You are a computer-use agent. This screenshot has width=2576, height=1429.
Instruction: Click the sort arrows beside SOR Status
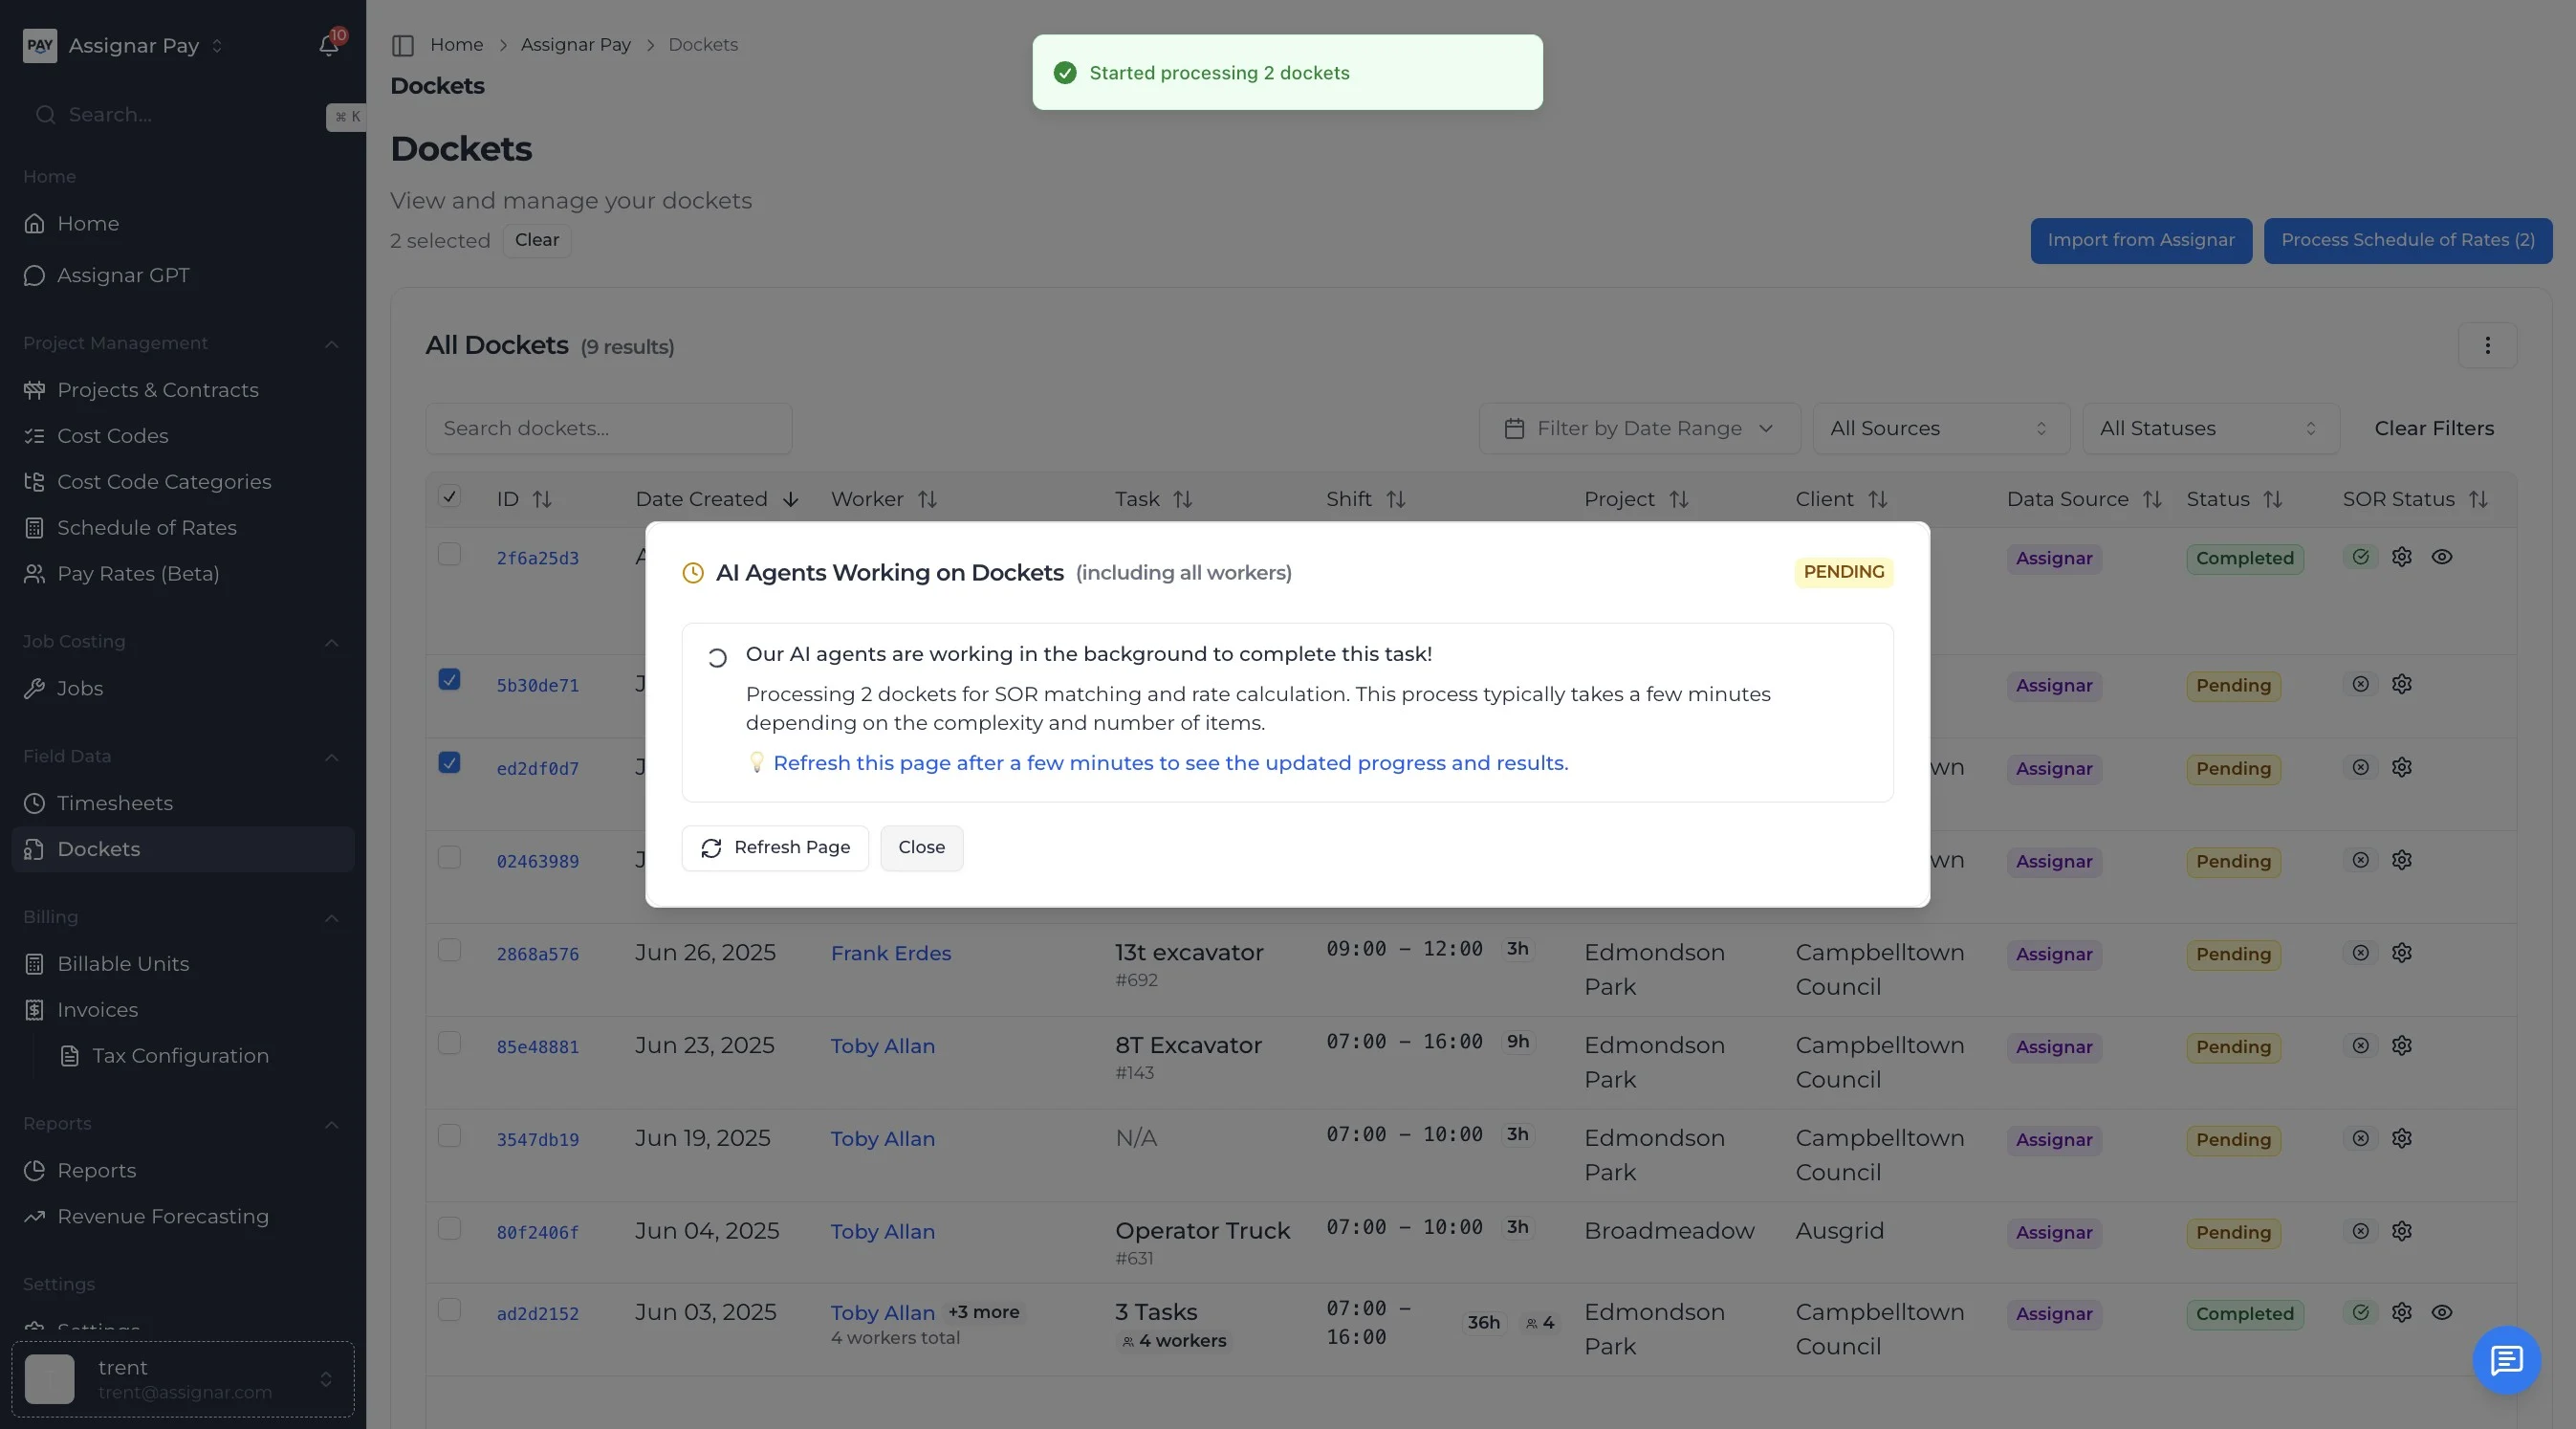coord(2478,499)
